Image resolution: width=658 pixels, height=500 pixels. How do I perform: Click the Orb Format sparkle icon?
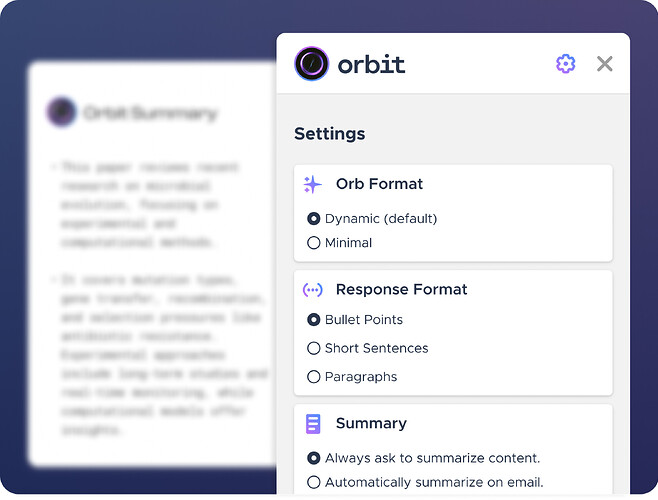(x=312, y=185)
